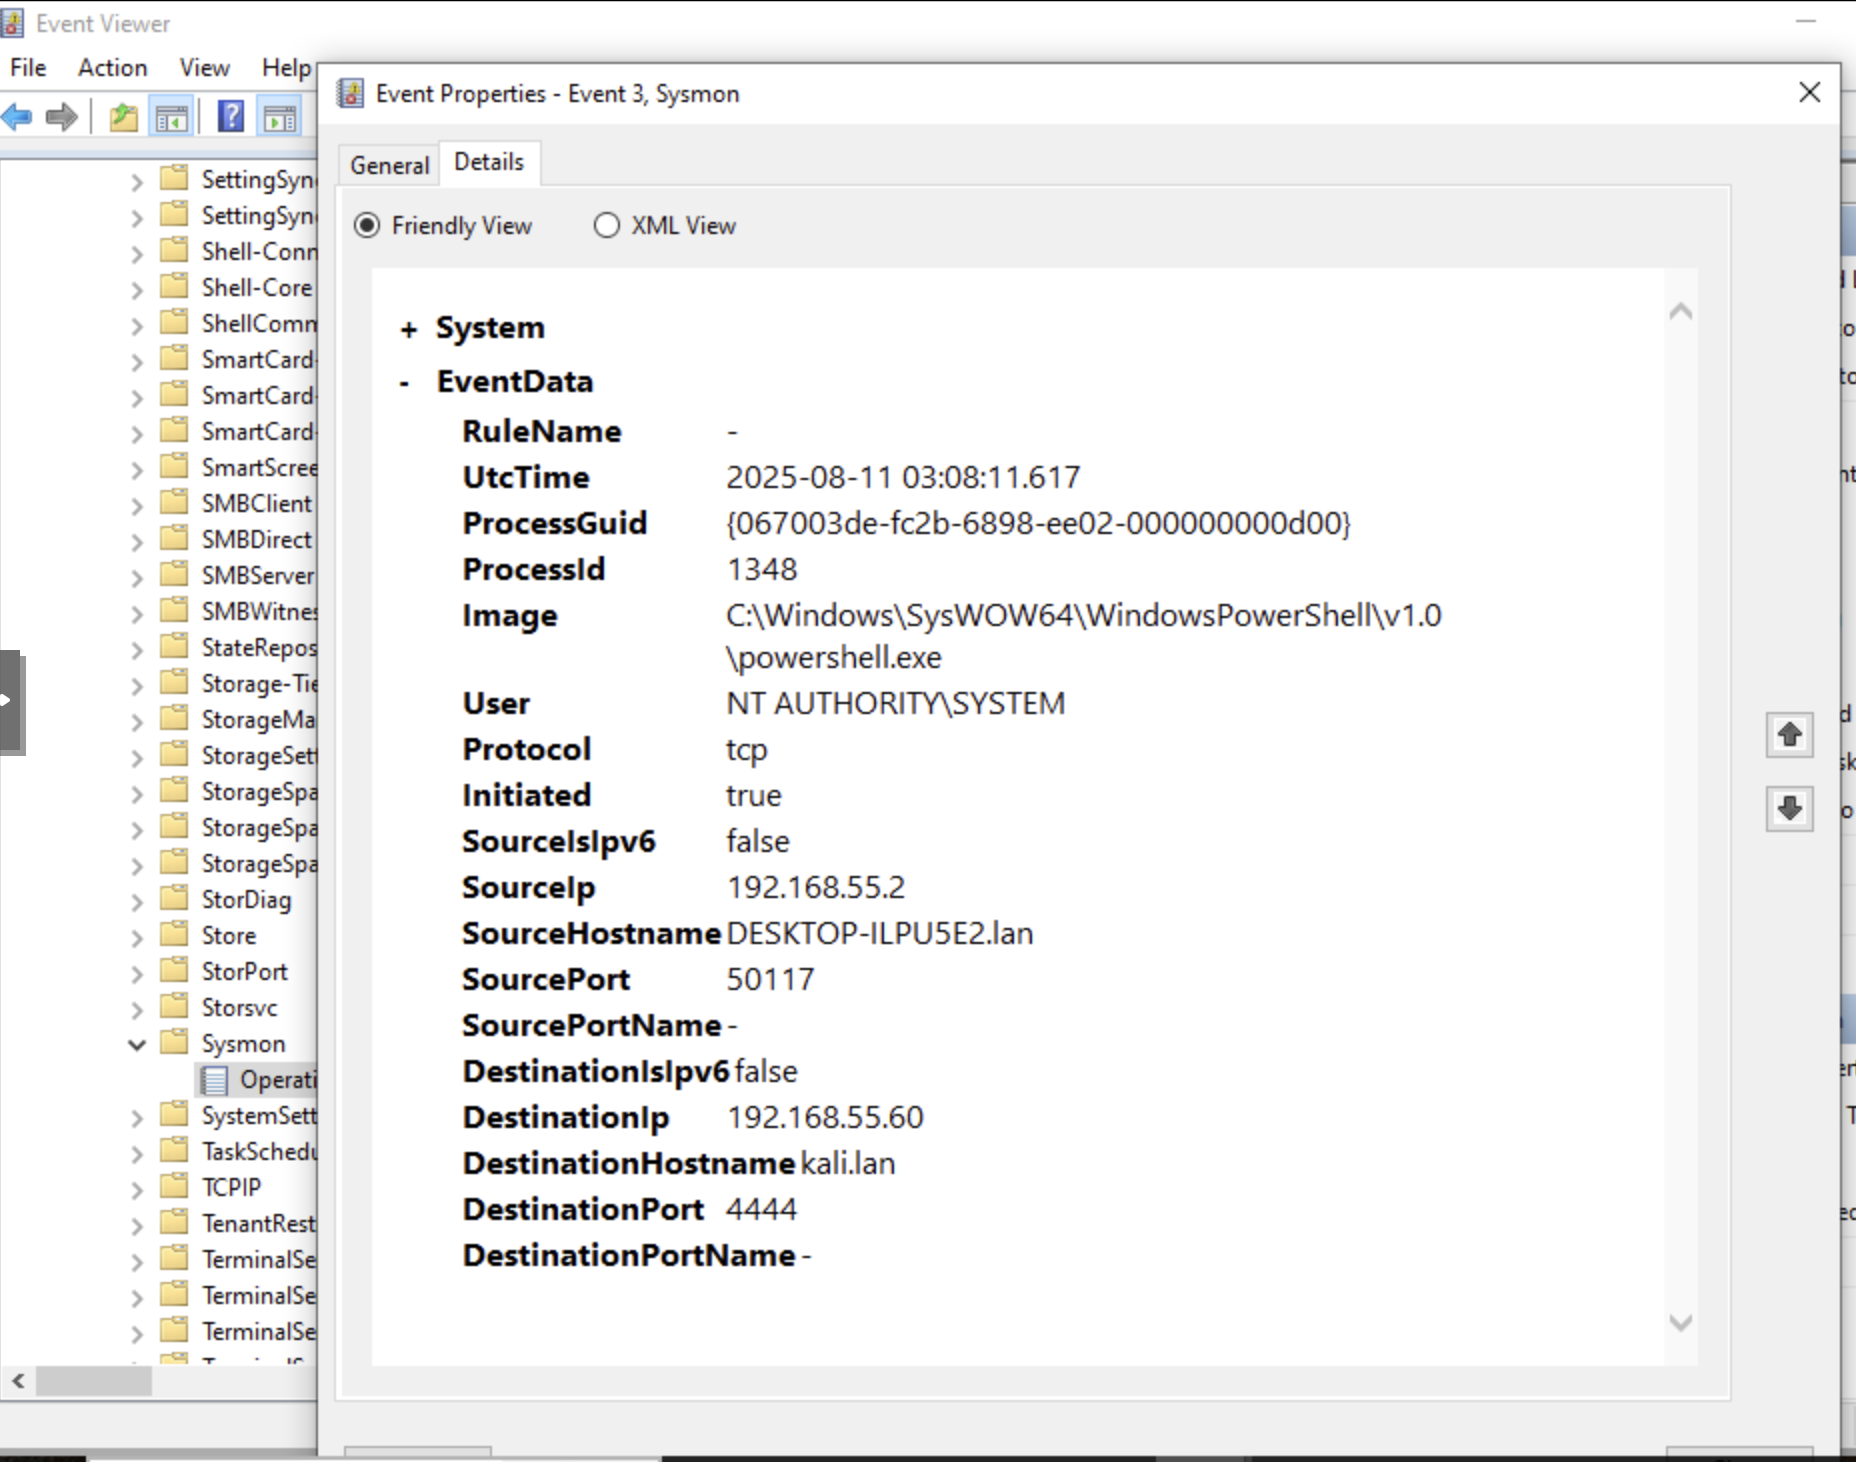Select the SMBServer tree item
The image size is (1856, 1462).
(257, 575)
